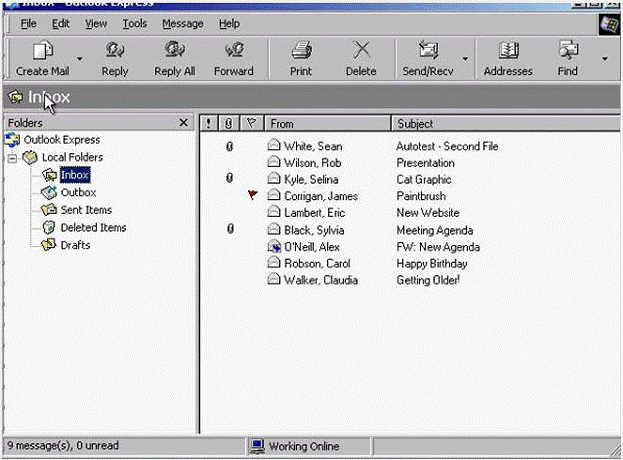Viewport: 623px width, 460px height.
Task: Sort by the From column header
Action: 327,124
